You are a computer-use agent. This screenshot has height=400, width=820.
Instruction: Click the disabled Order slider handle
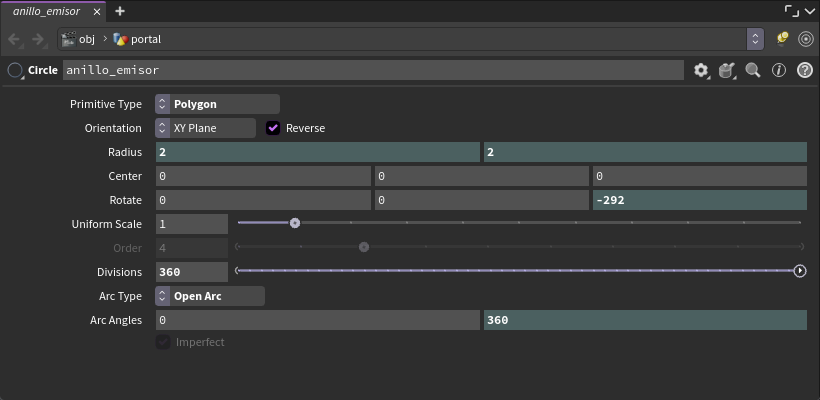[364, 247]
